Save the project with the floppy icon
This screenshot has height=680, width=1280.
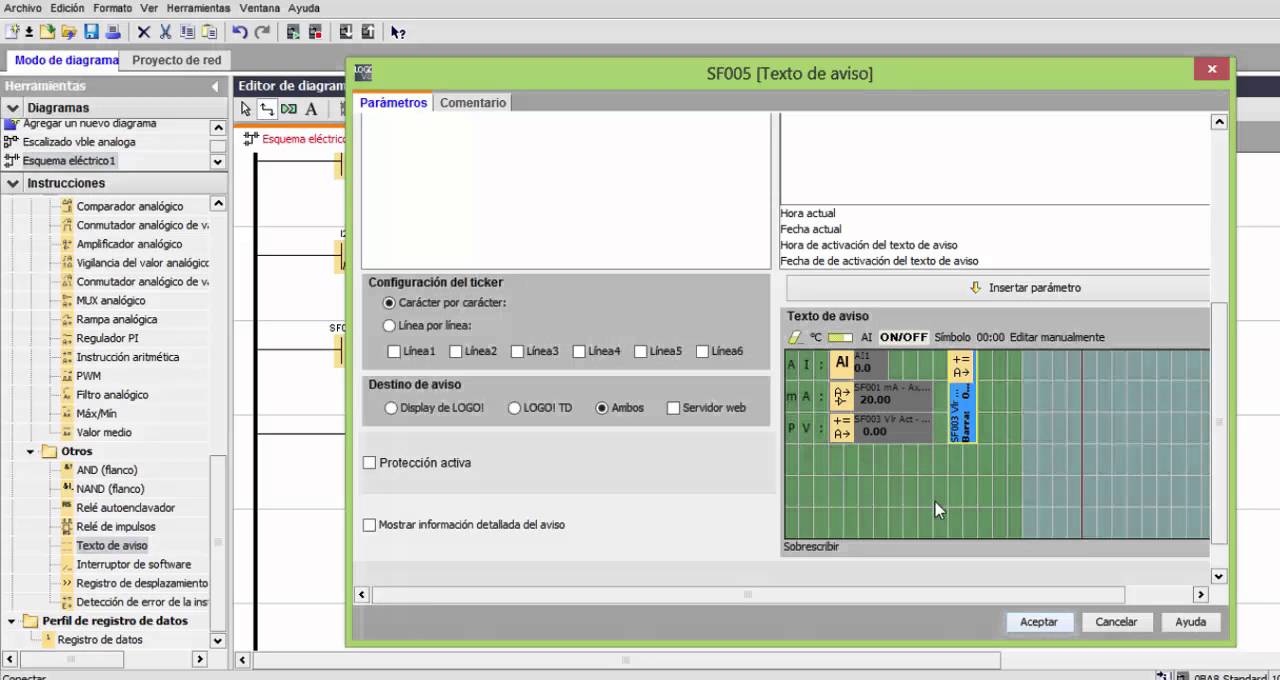click(91, 32)
